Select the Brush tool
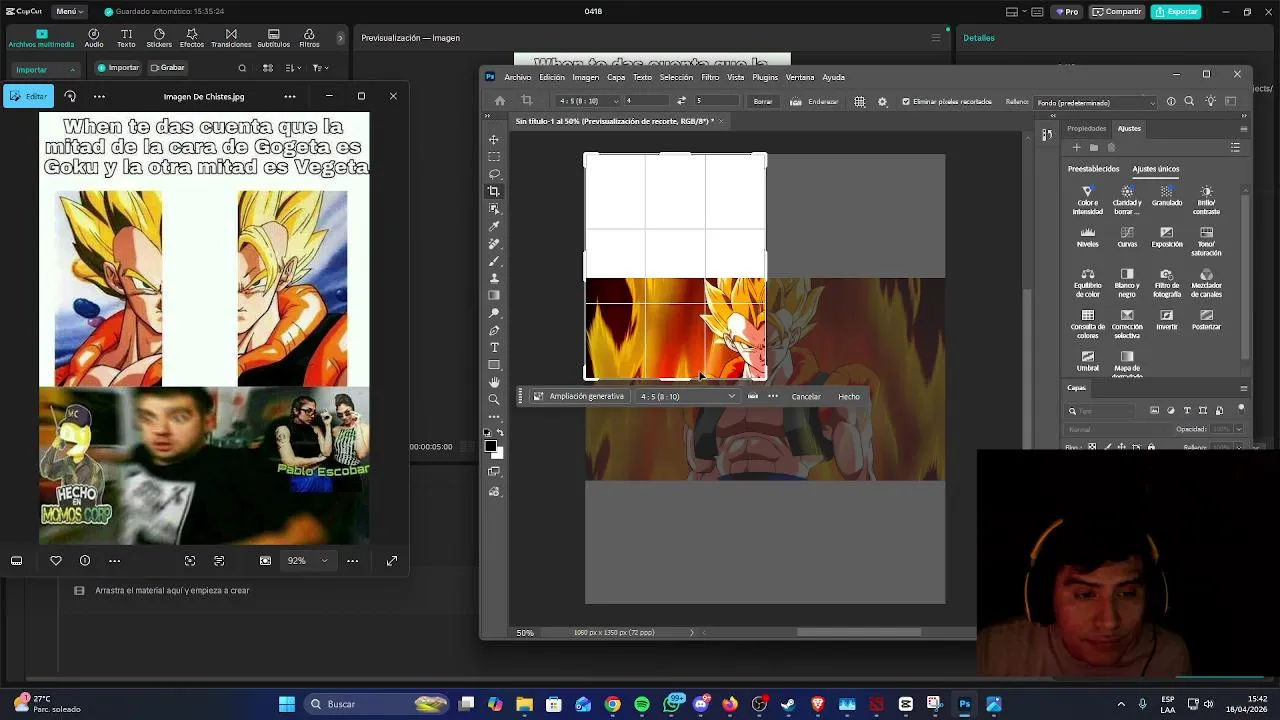This screenshot has height=720, width=1280. 494,261
